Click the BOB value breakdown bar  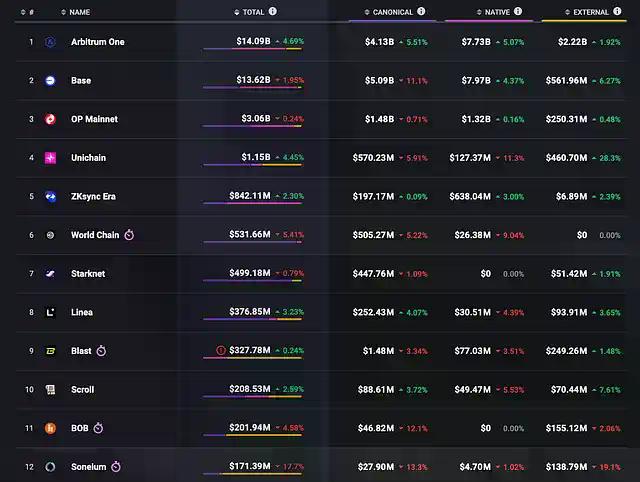(253, 435)
